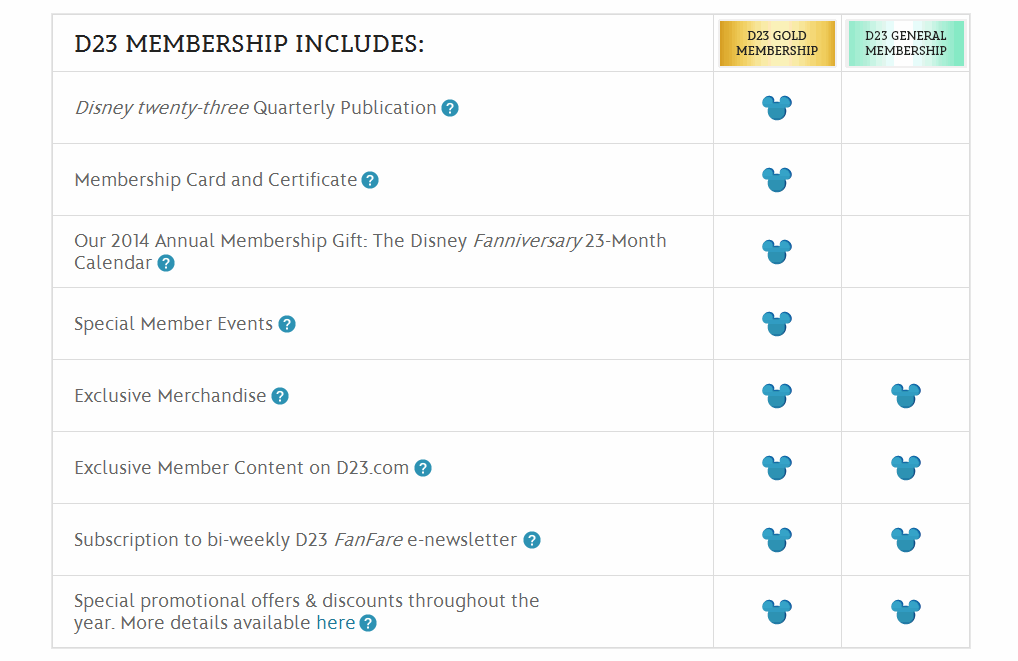Click Gold Mickey icon for Quarterly Publication

(x=777, y=108)
